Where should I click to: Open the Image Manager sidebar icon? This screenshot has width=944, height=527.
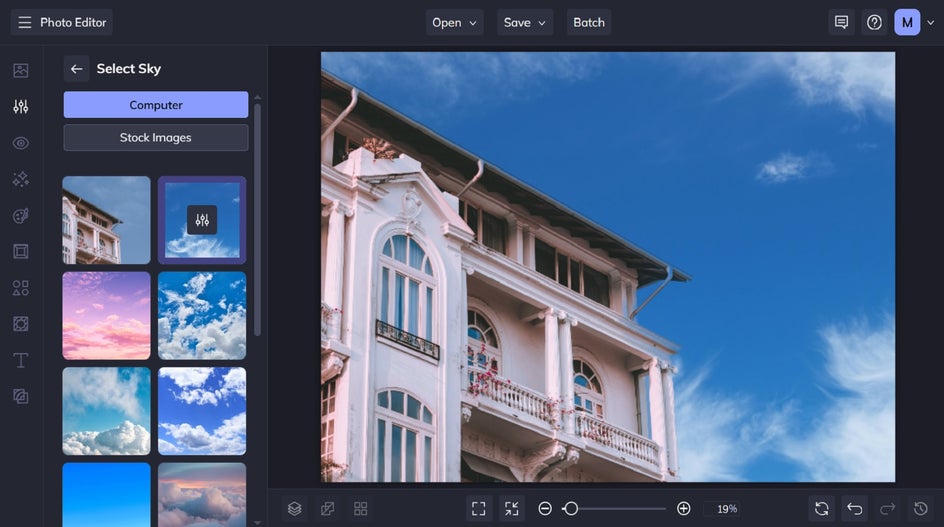coord(20,70)
